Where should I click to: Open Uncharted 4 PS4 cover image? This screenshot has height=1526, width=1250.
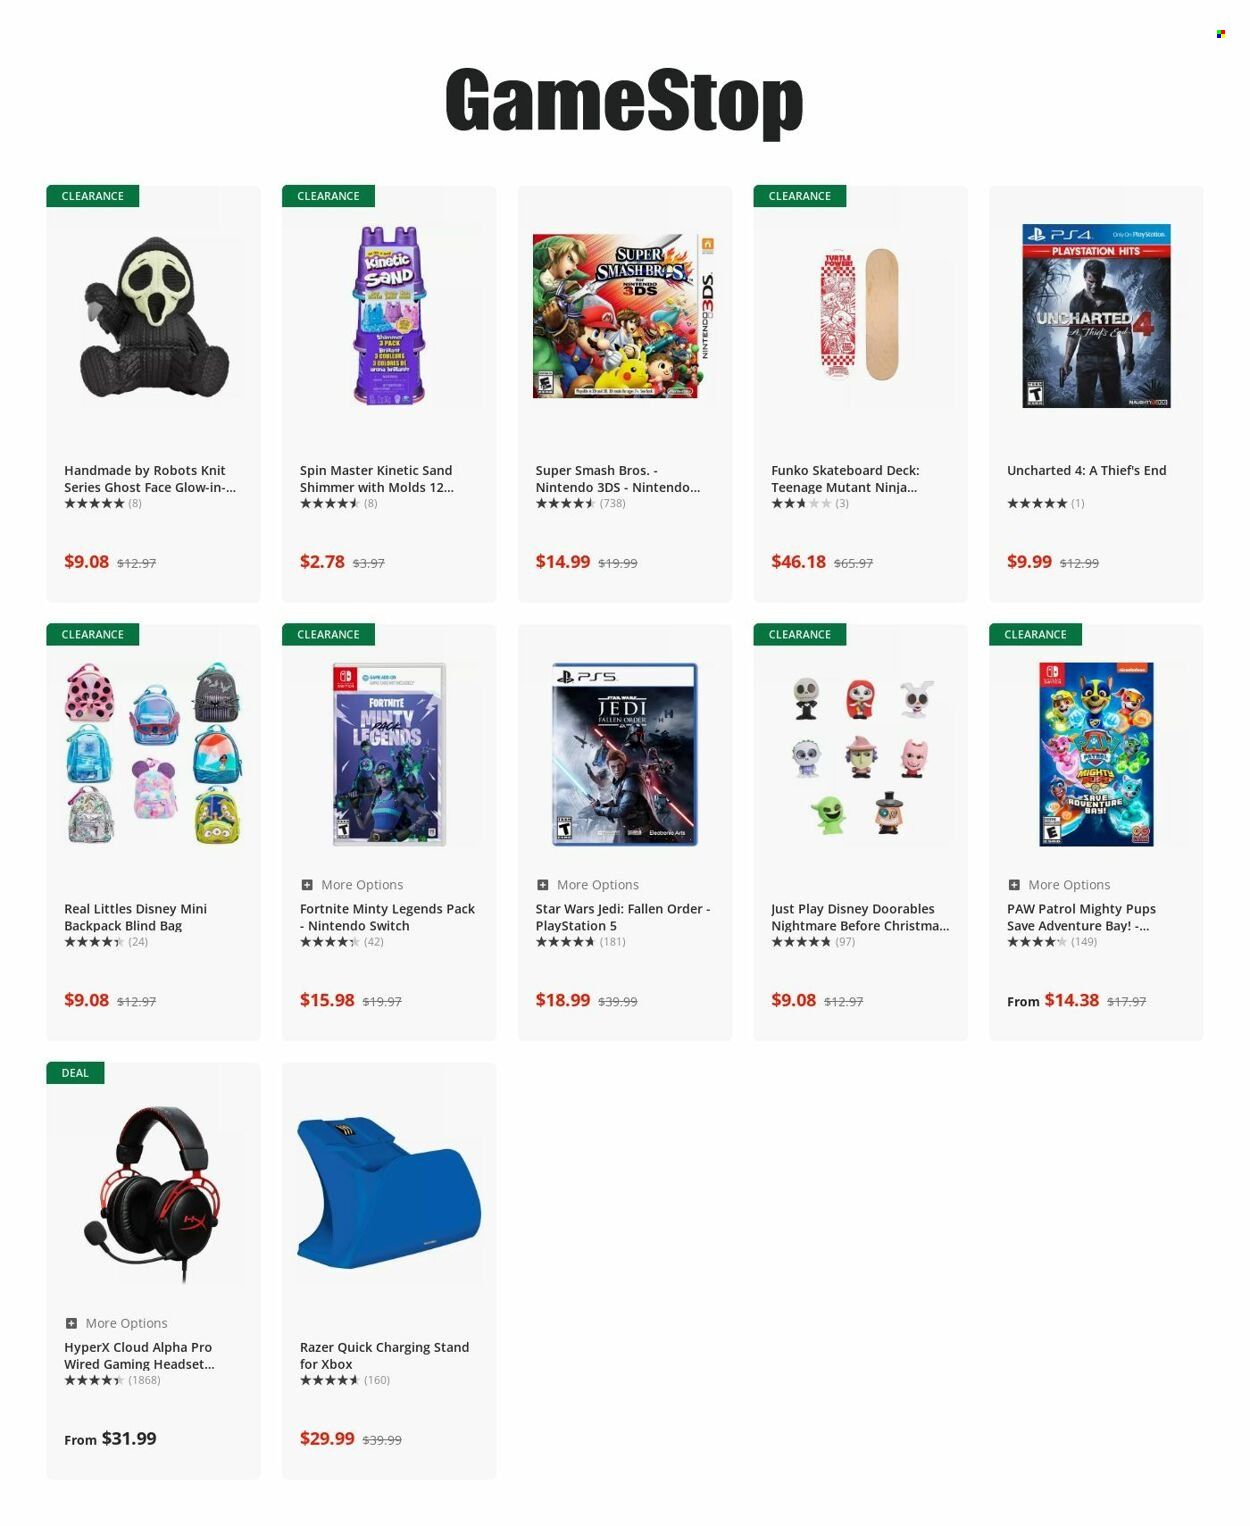click(x=1096, y=316)
